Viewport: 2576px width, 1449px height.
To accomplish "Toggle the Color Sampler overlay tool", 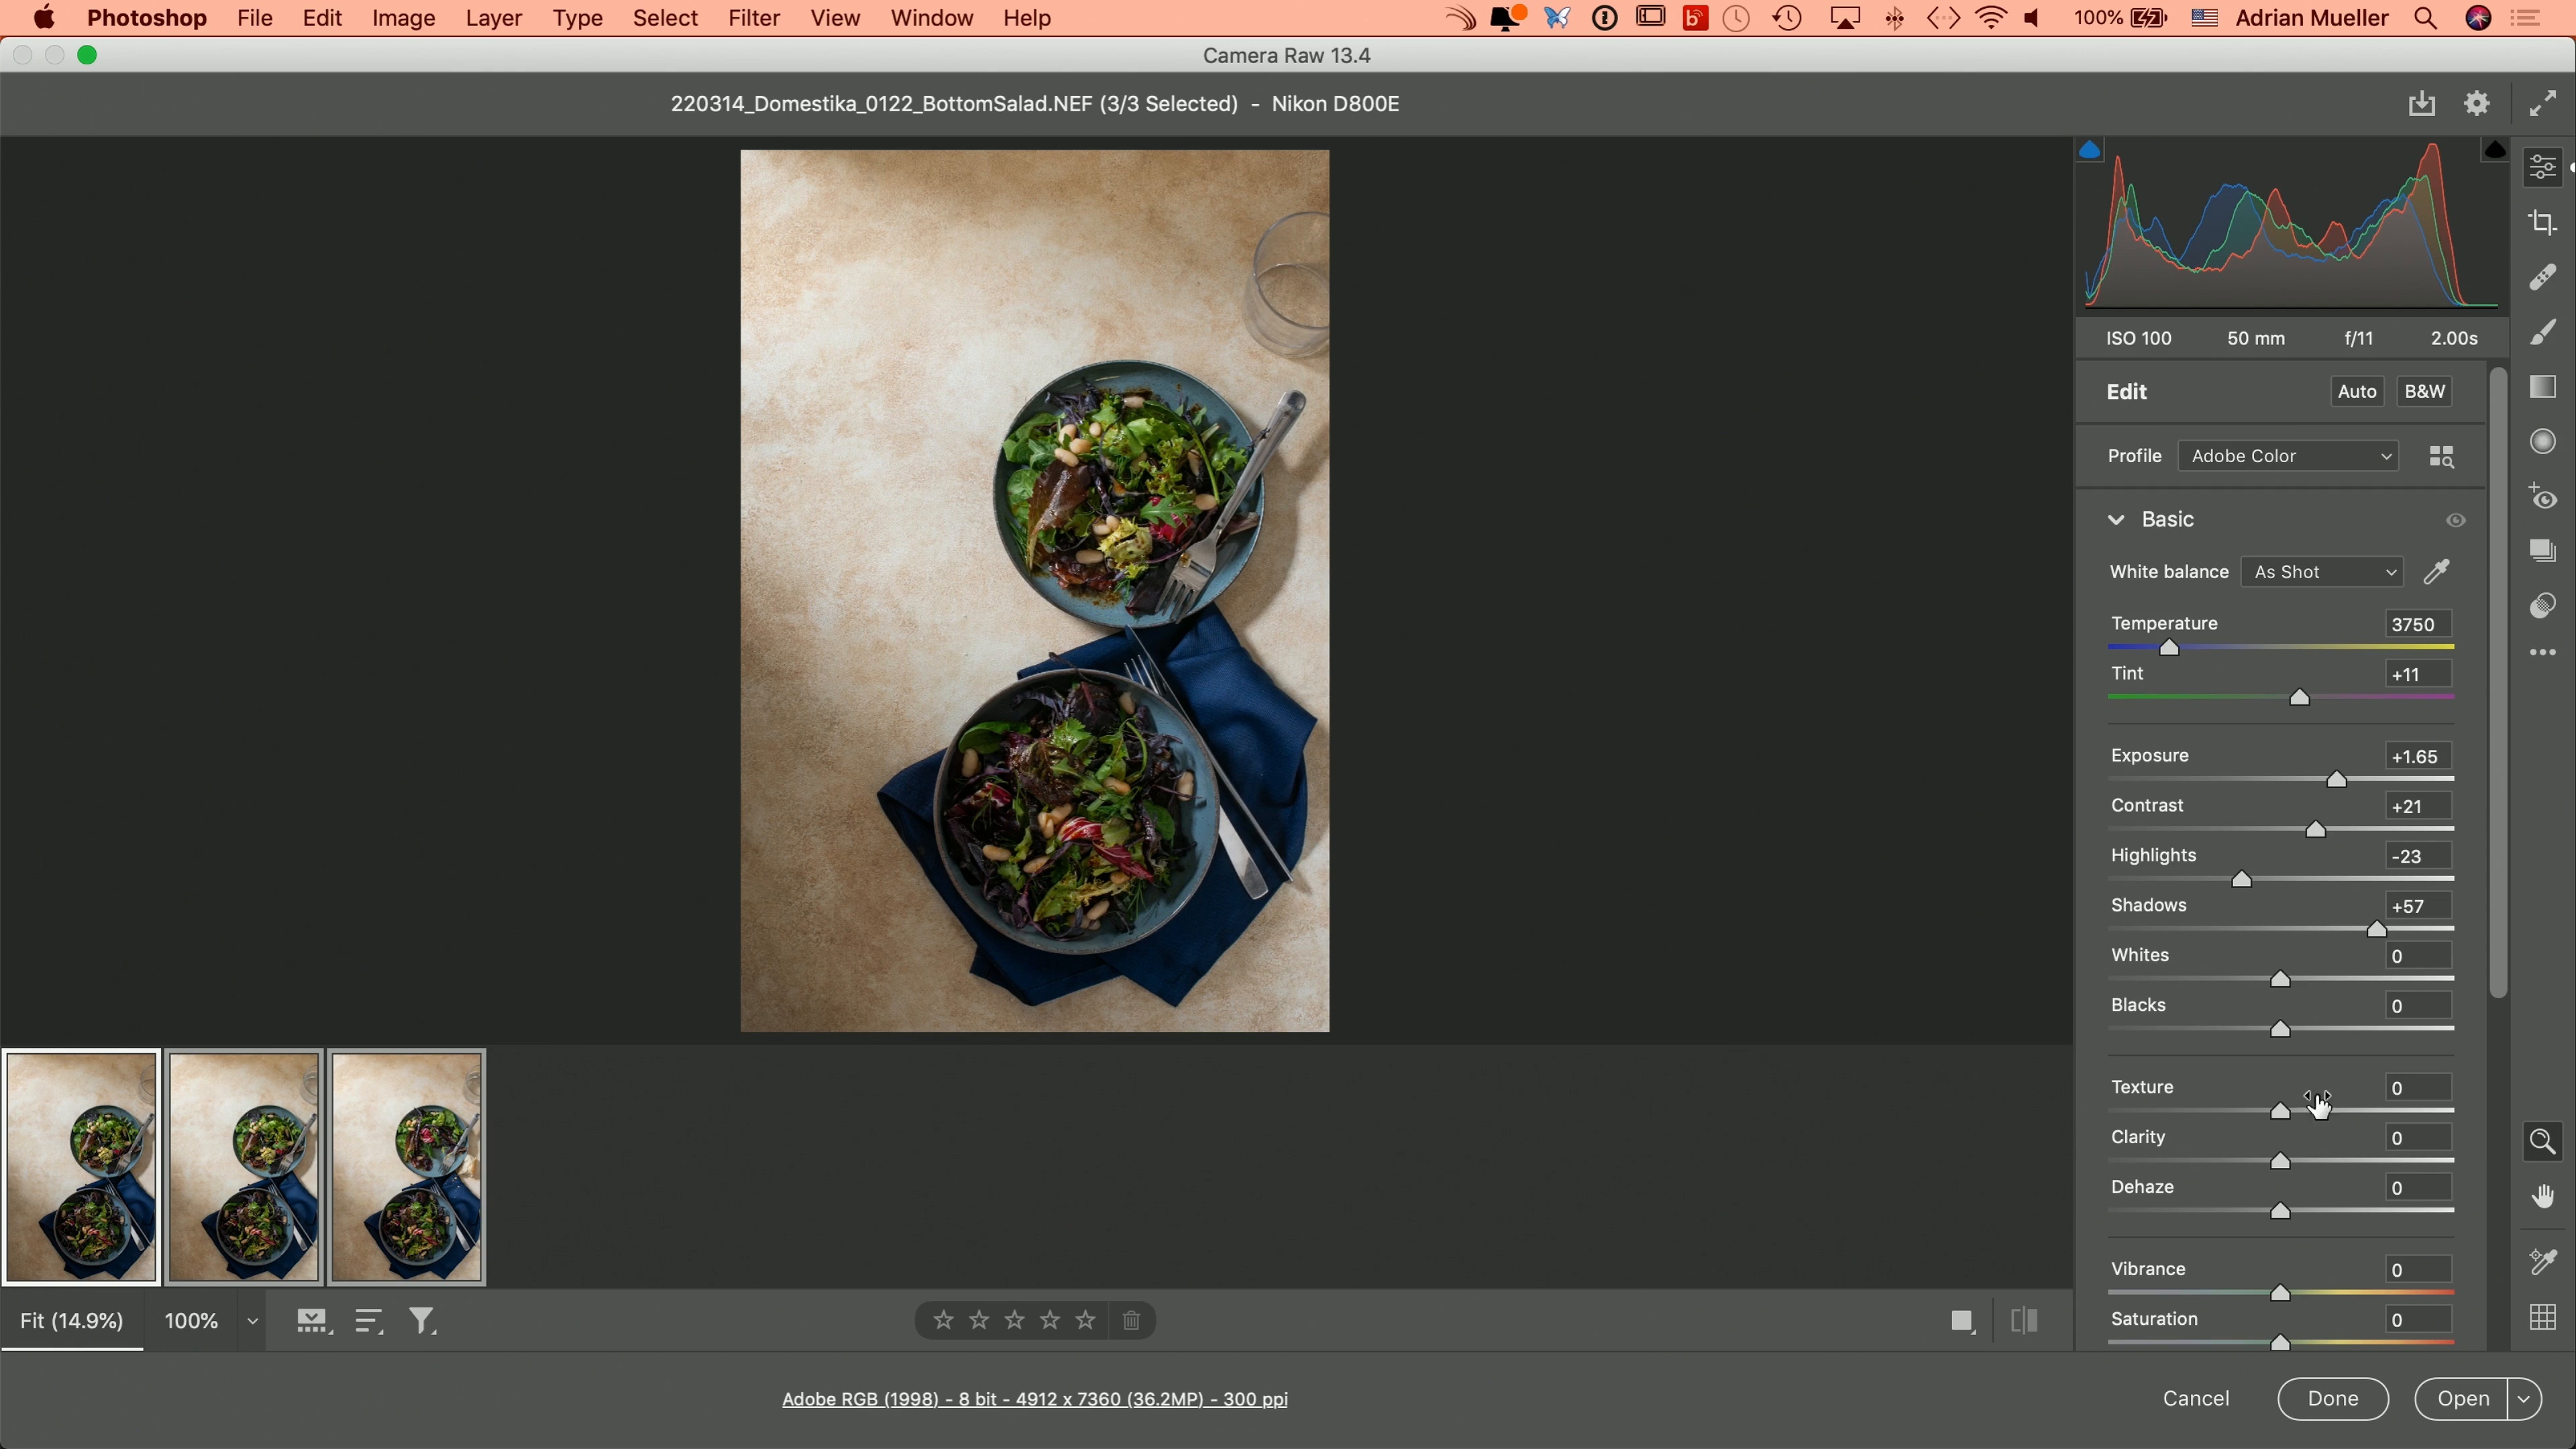I will (x=2542, y=1262).
